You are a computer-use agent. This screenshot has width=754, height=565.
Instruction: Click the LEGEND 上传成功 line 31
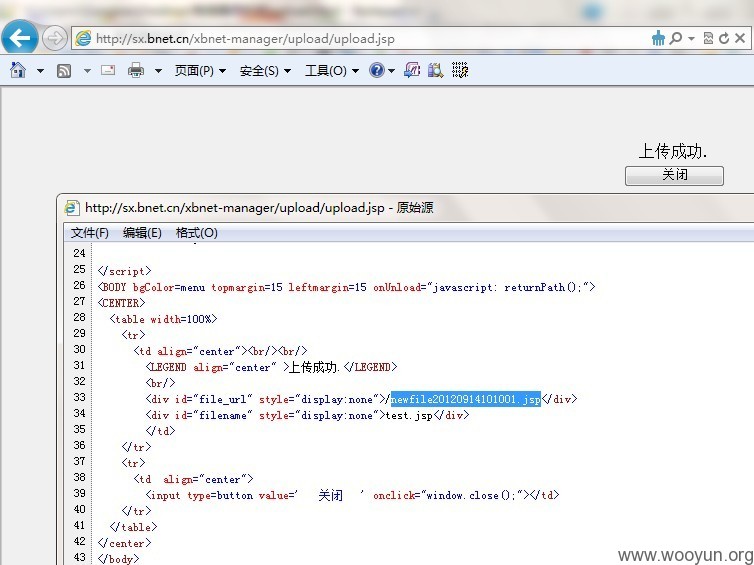(x=271, y=367)
